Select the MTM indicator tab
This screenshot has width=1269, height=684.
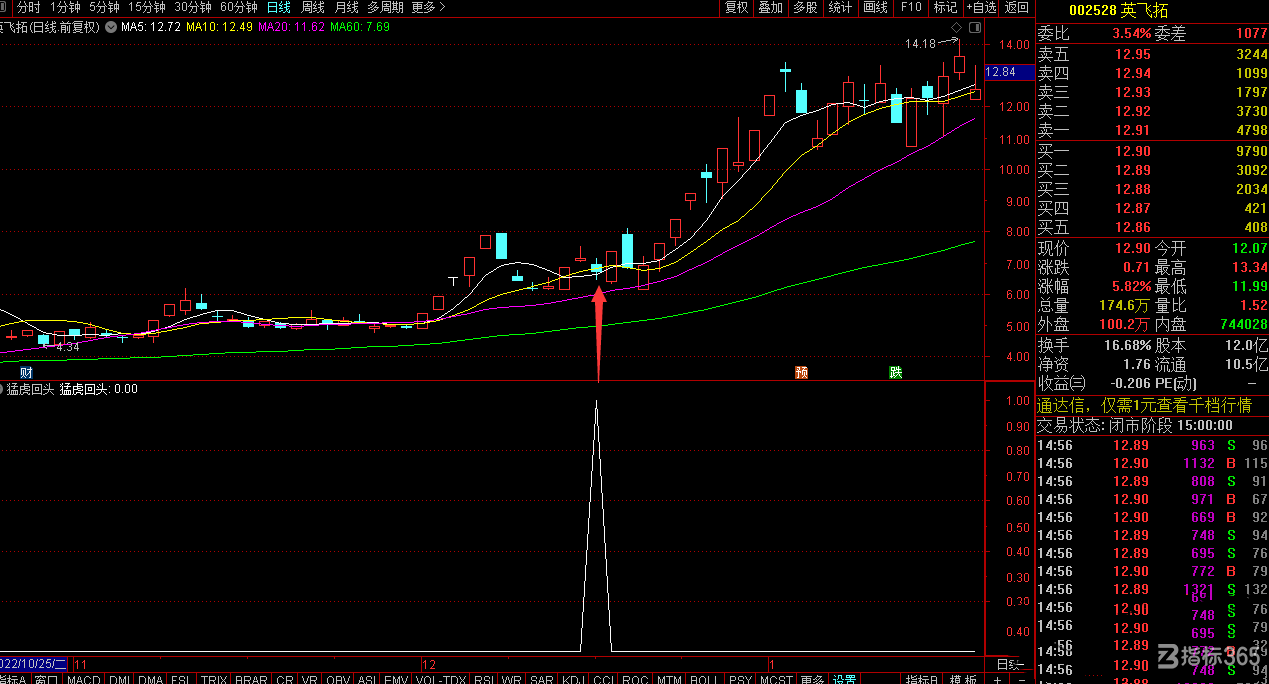(x=670, y=679)
